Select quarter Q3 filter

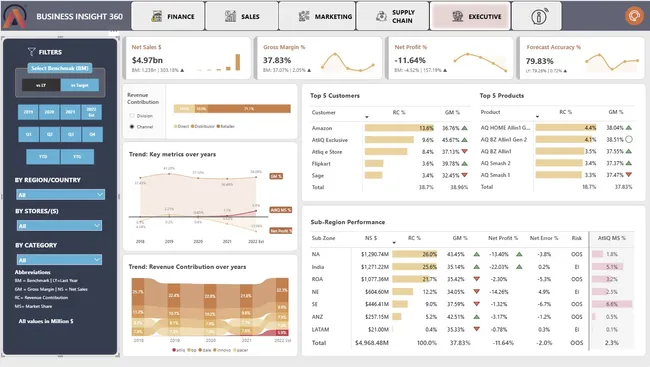[x=71, y=134]
